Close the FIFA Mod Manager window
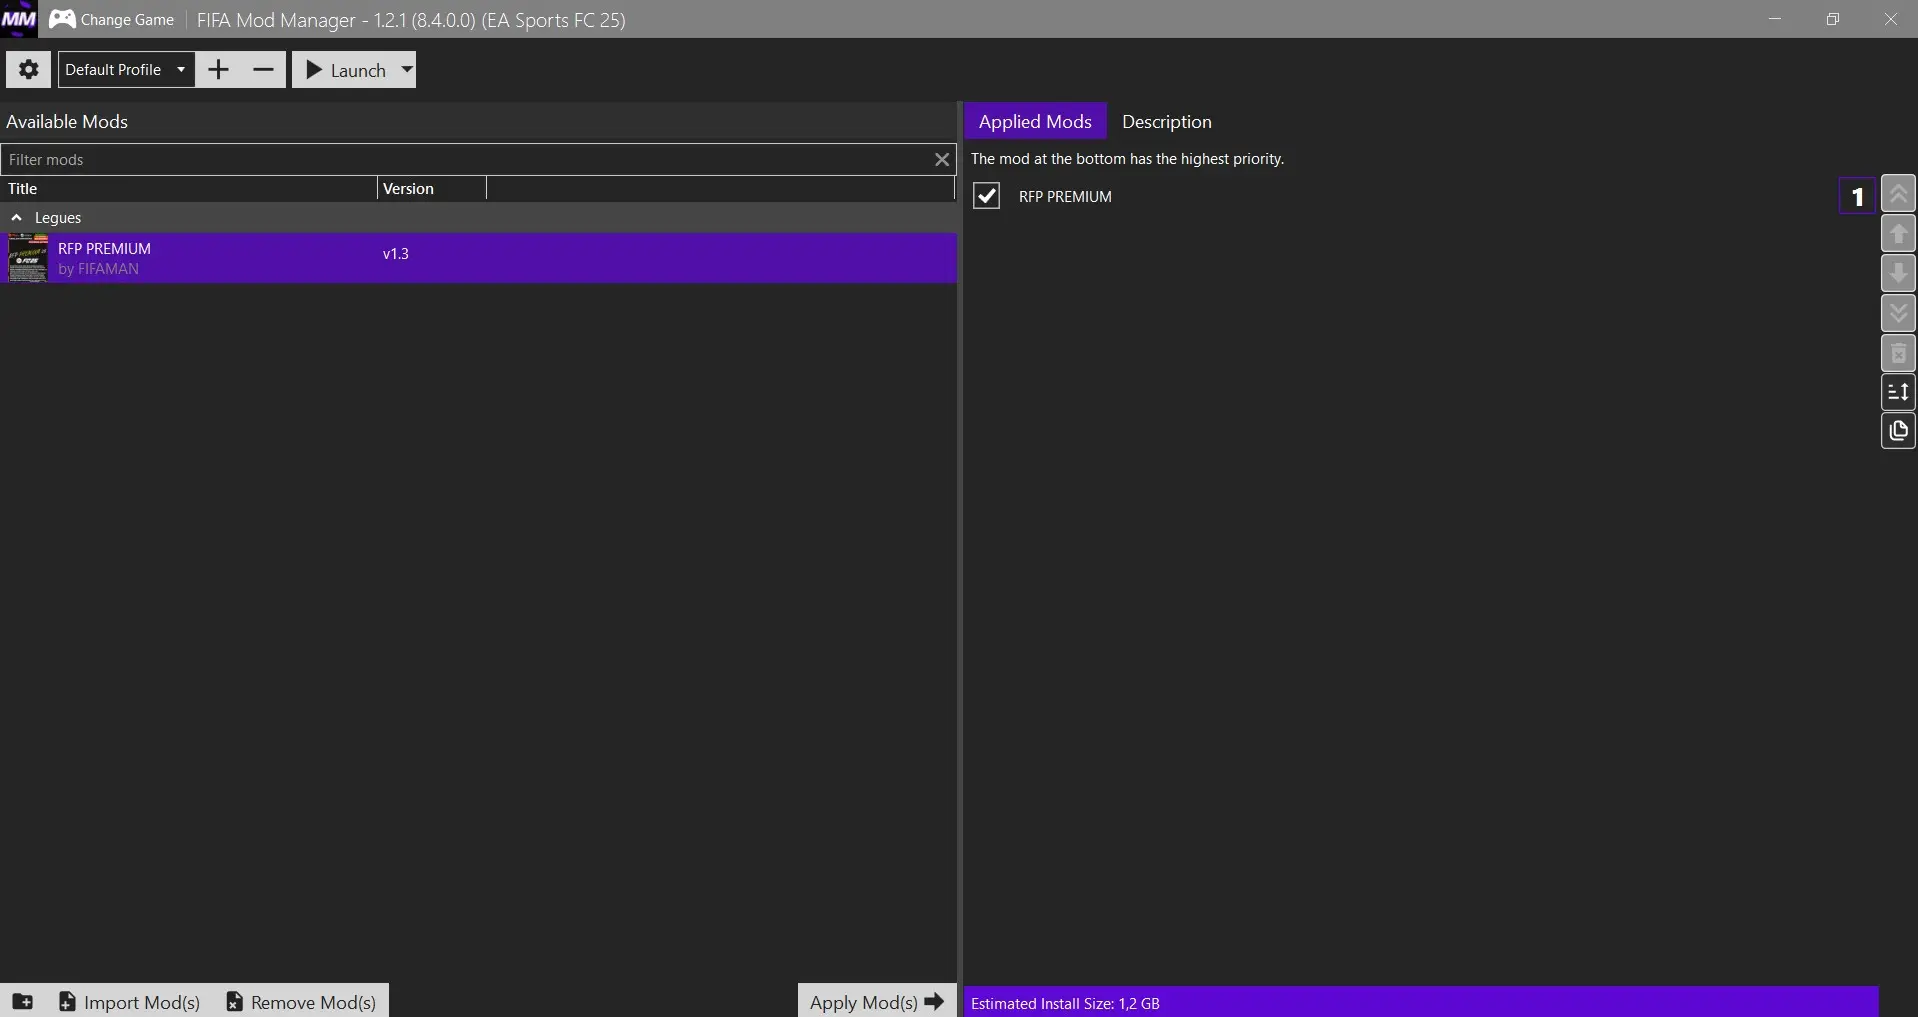 (x=1890, y=19)
